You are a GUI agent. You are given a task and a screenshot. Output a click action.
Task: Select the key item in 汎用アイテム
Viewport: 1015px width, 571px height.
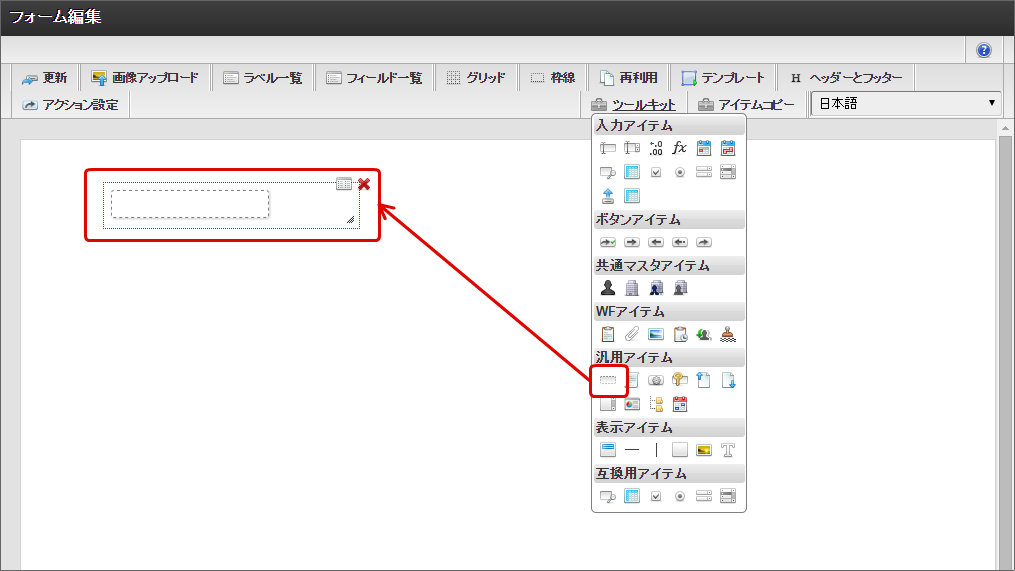coord(680,380)
